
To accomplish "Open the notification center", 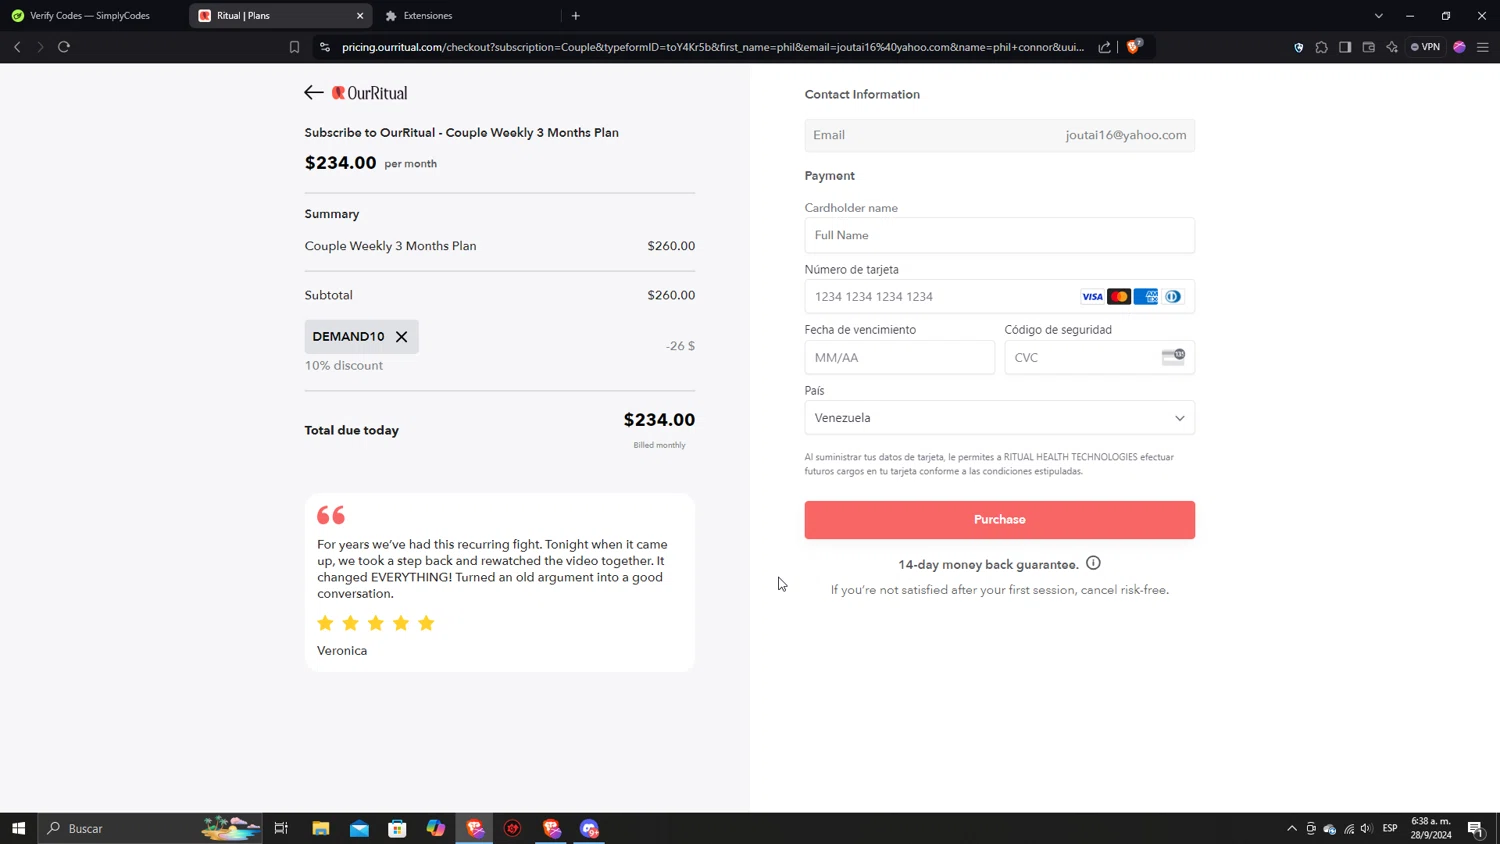I will 1476,828.
